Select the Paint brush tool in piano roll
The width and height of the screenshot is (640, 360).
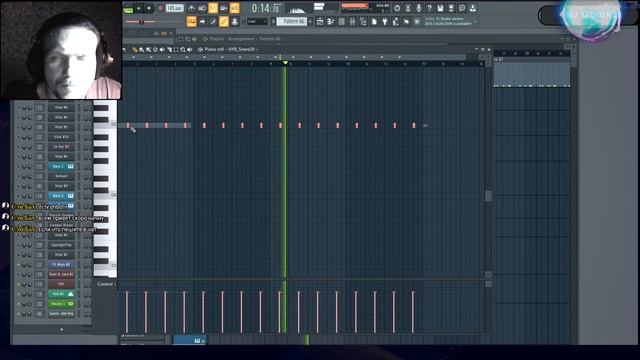[141, 49]
